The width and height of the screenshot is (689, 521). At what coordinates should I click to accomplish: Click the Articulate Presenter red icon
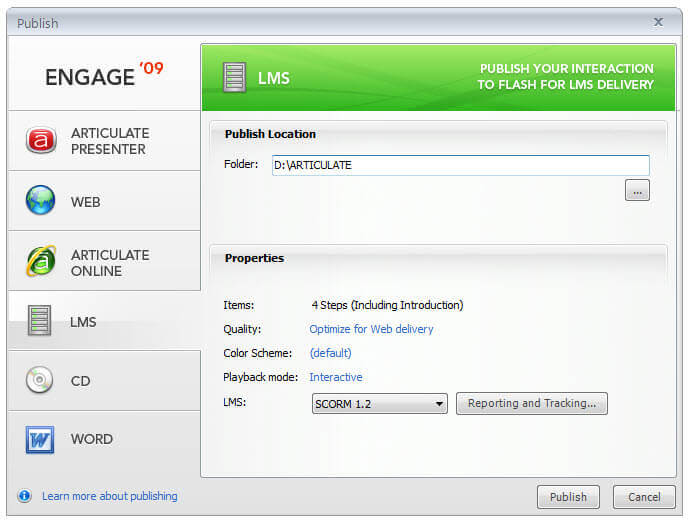click(x=41, y=140)
